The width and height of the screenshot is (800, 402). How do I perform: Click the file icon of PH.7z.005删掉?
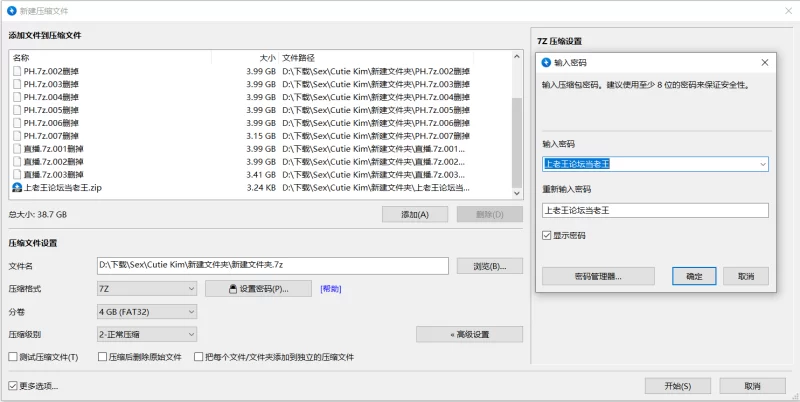[17, 110]
